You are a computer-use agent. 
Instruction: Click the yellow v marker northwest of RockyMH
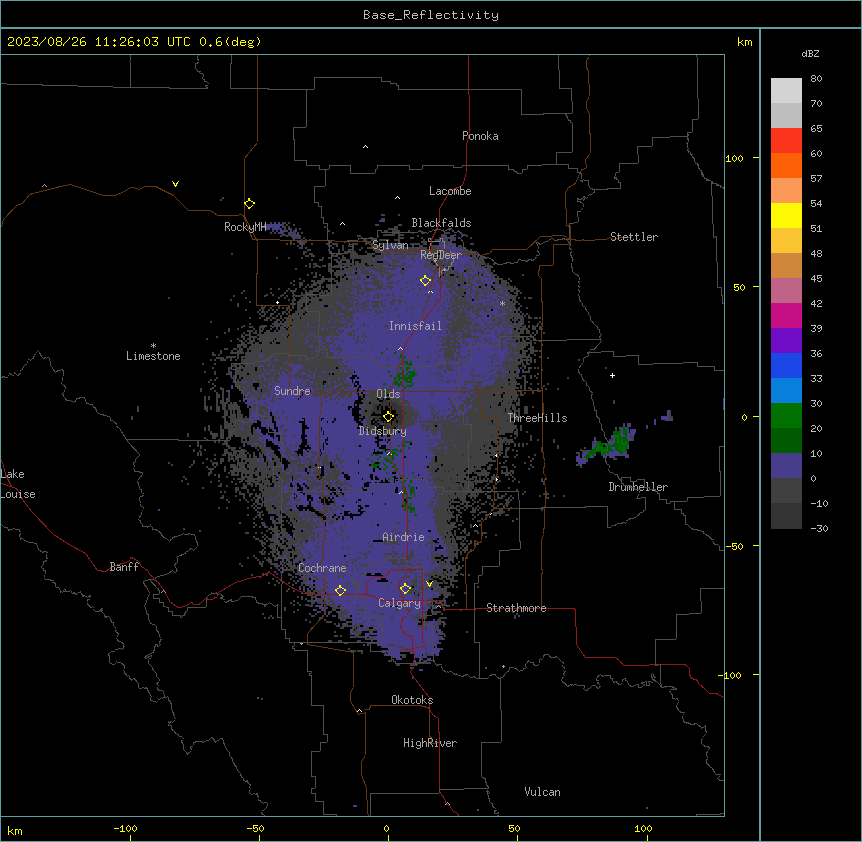pyautogui.click(x=175, y=184)
